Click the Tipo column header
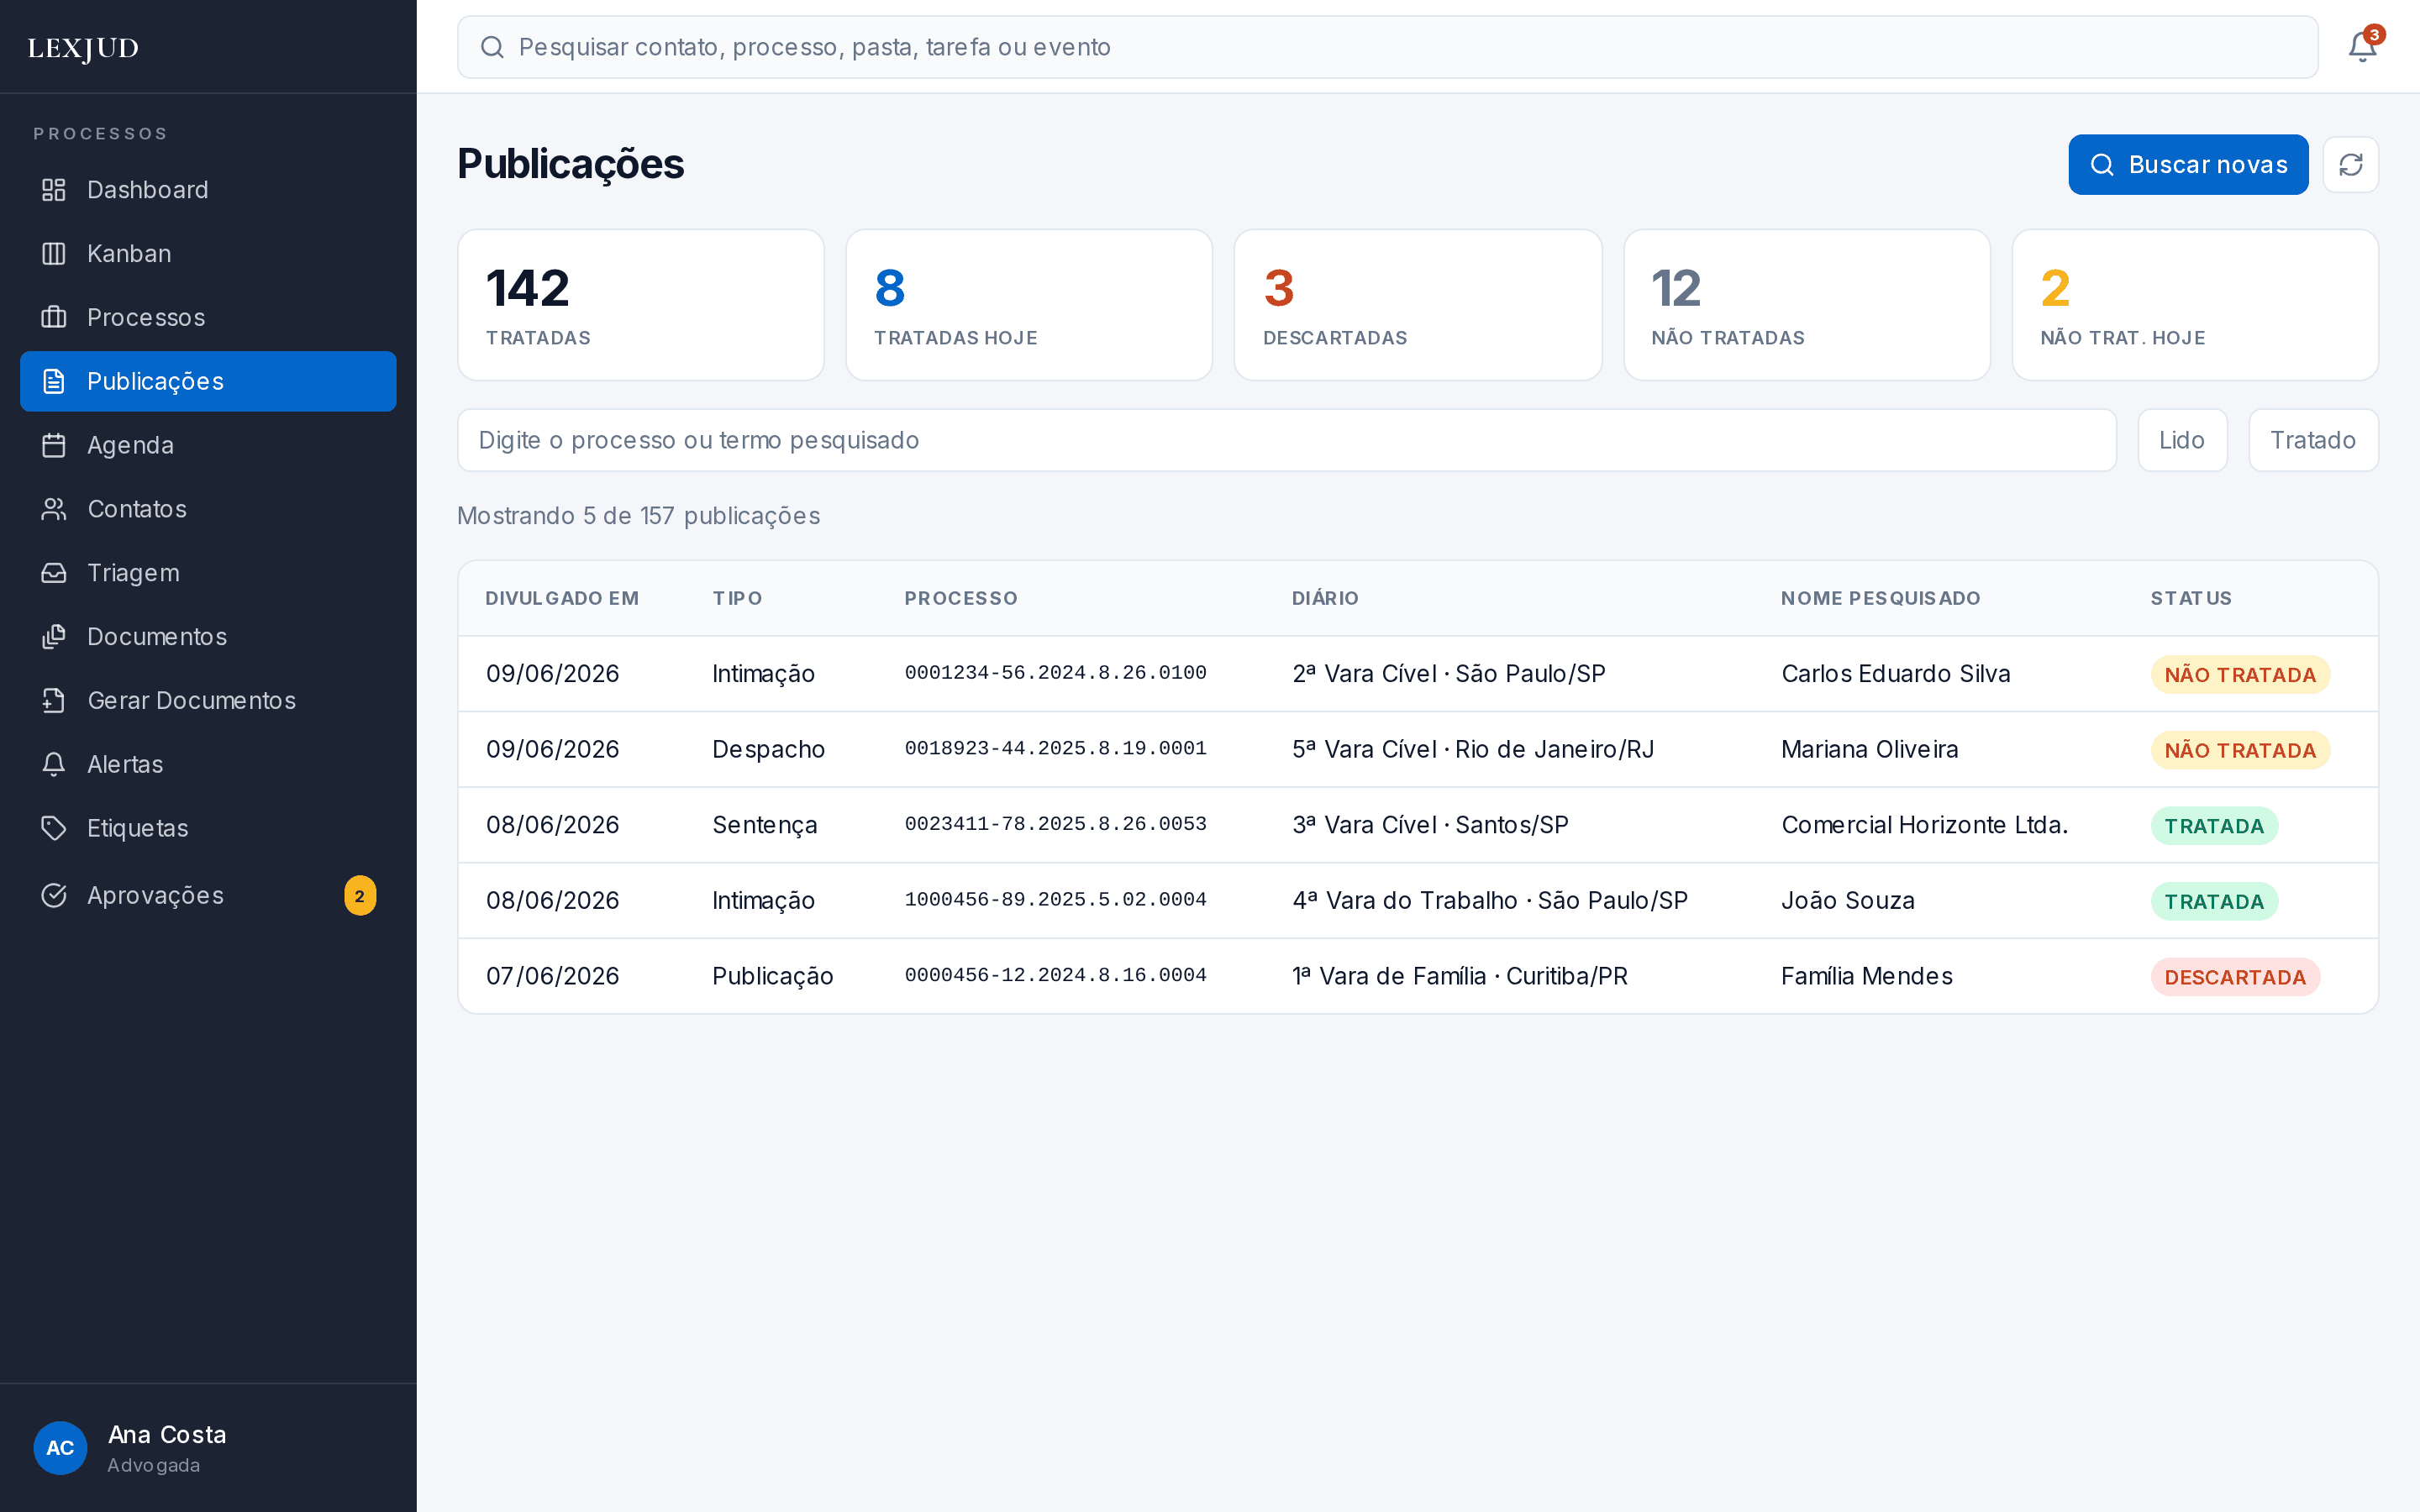The image size is (2420, 1512). pos(737,598)
